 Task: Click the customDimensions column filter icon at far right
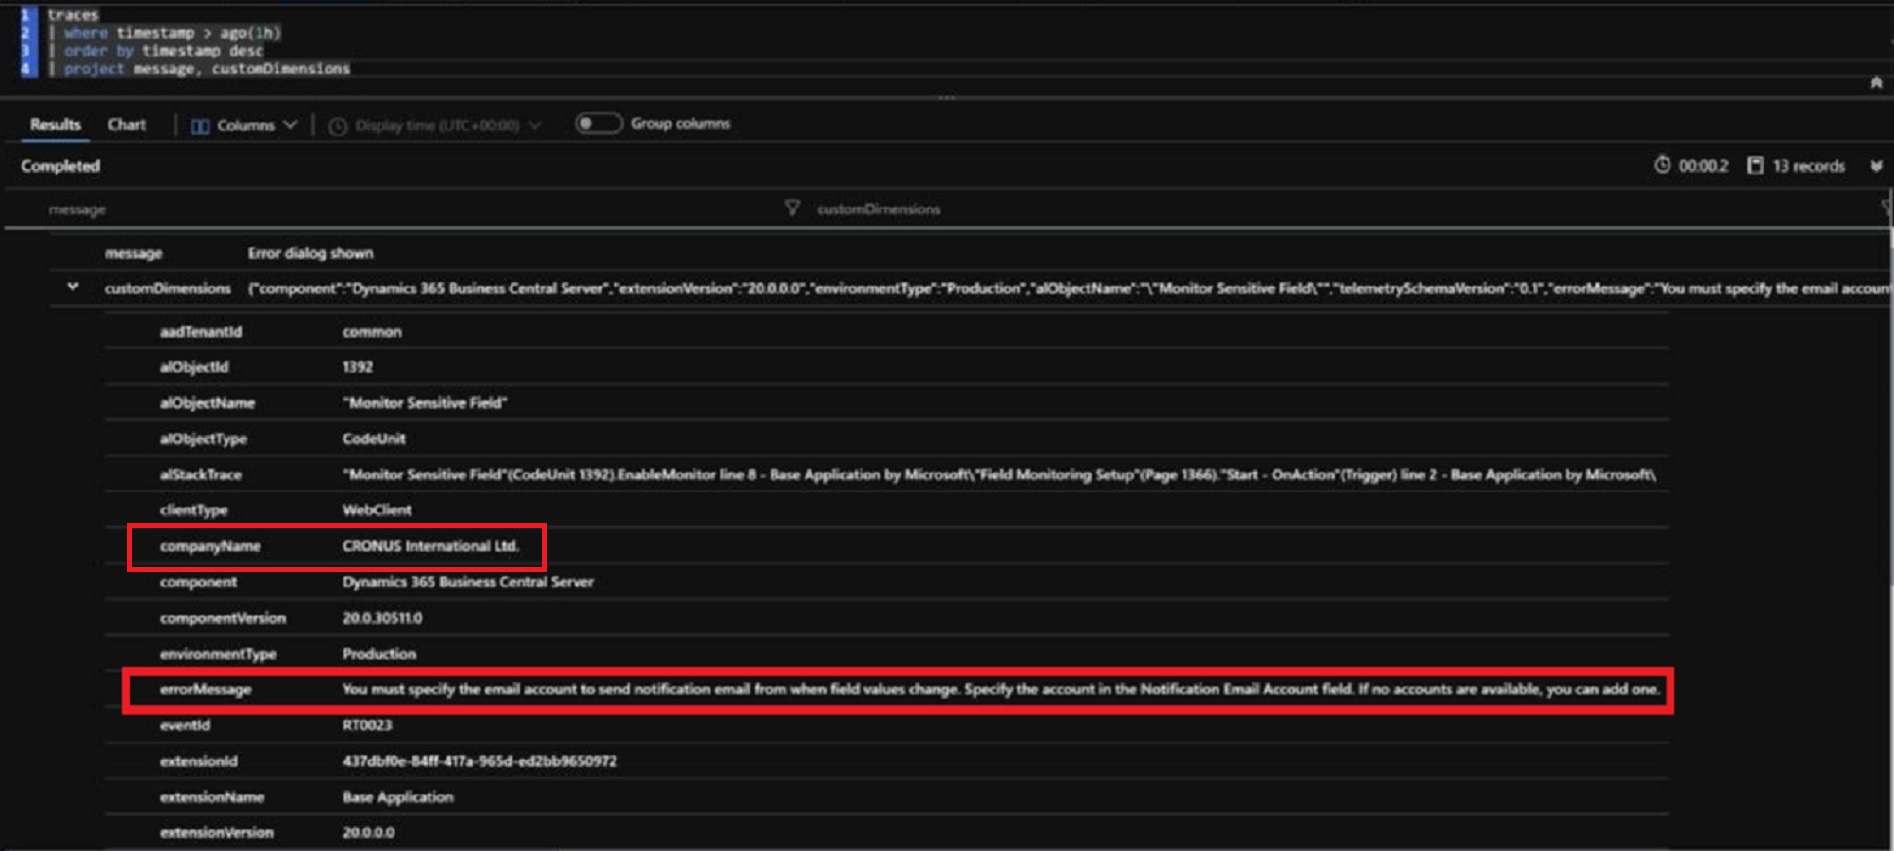1886,208
